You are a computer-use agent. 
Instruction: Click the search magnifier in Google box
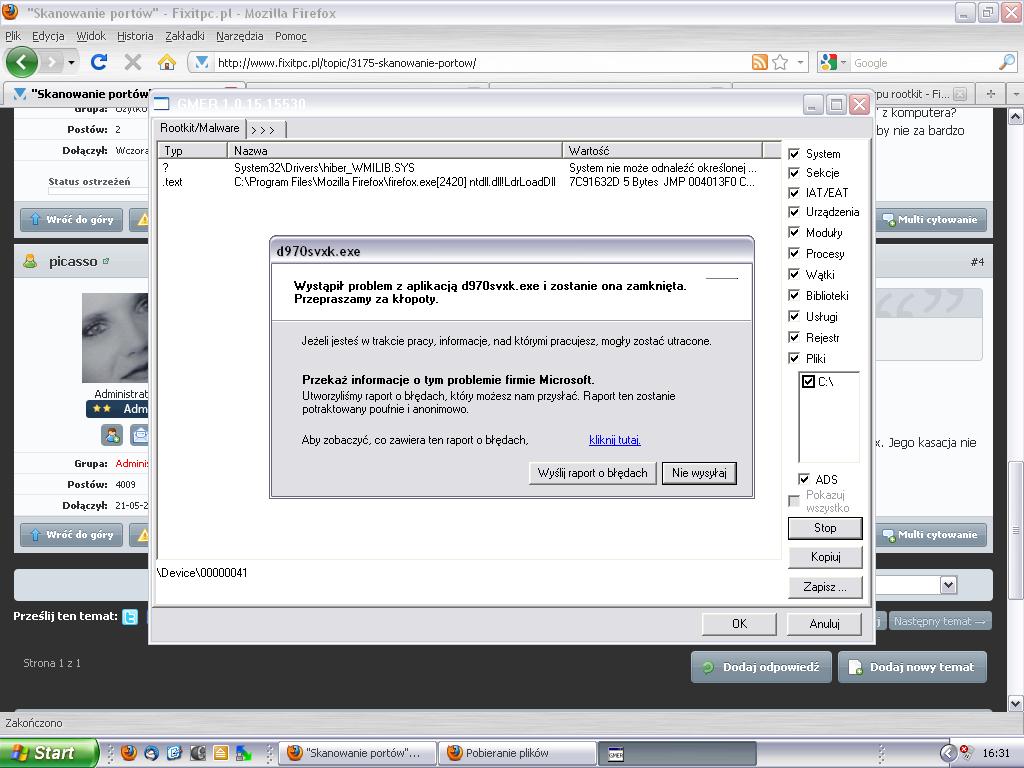click(x=1006, y=62)
